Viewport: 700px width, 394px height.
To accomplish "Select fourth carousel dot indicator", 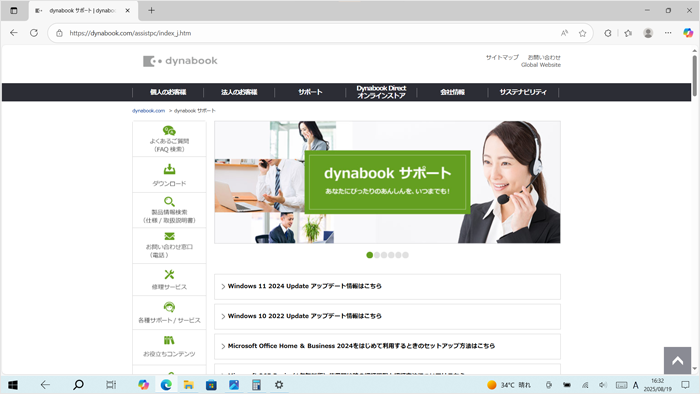I will [391, 255].
